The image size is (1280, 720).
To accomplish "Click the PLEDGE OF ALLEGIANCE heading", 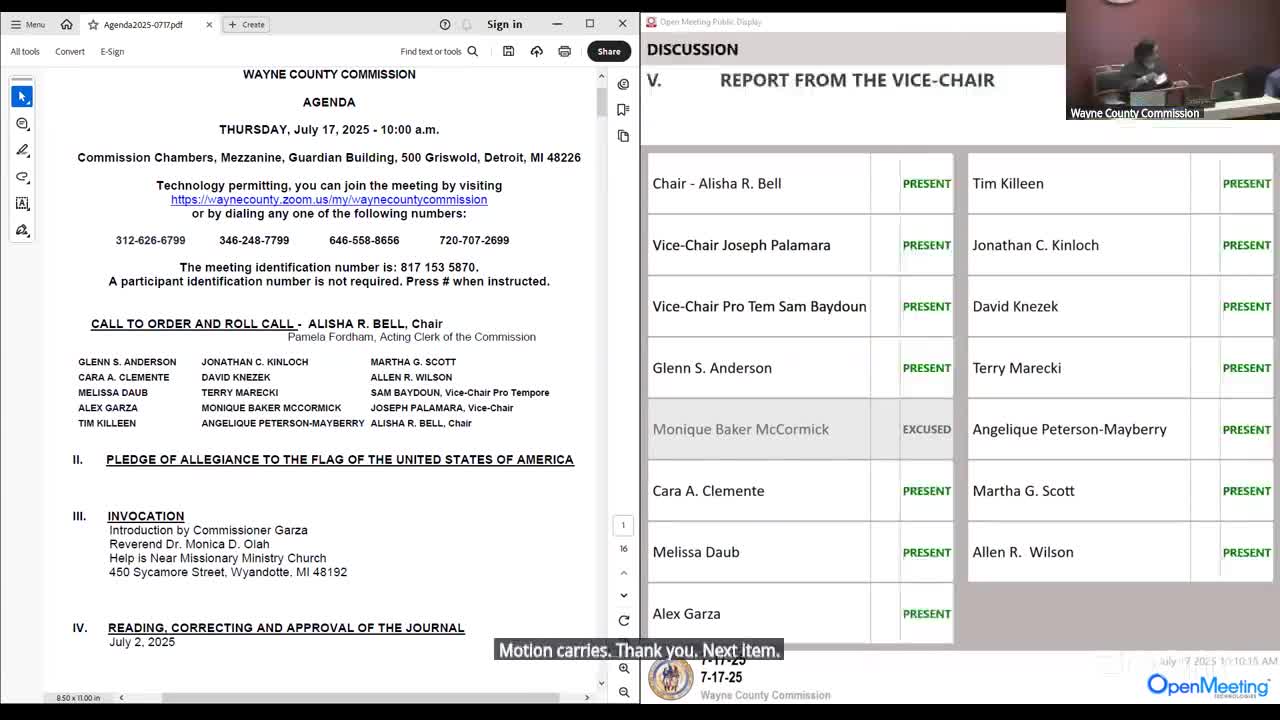I will click(340, 460).
